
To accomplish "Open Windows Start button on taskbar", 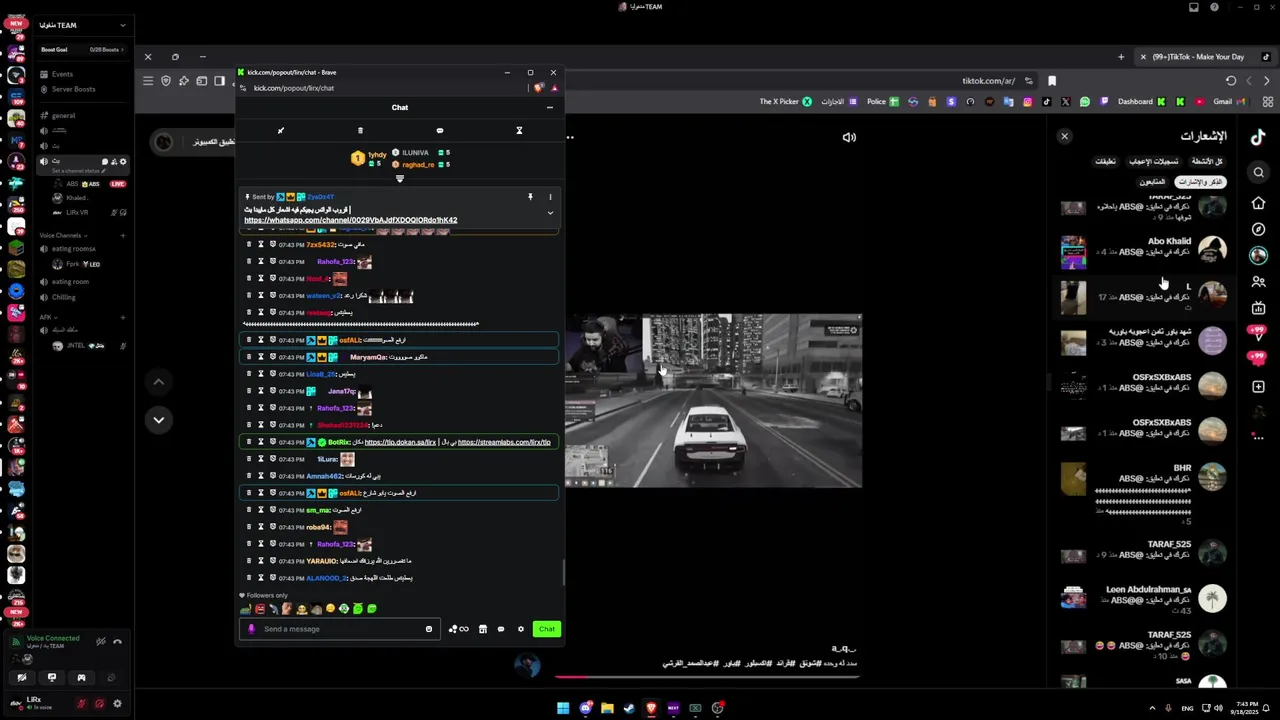I will (563, 708).
